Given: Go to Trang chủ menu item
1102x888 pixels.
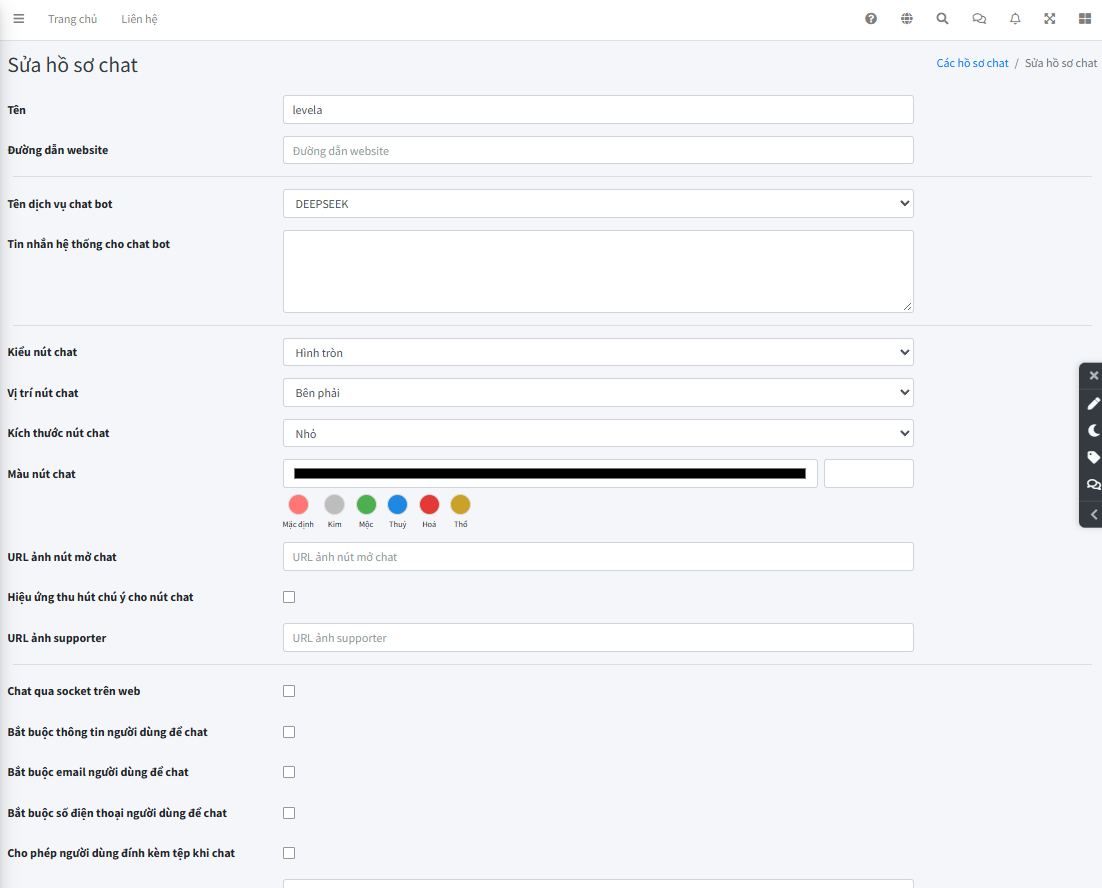Looking at the screenshot, I should coord(72,19).
